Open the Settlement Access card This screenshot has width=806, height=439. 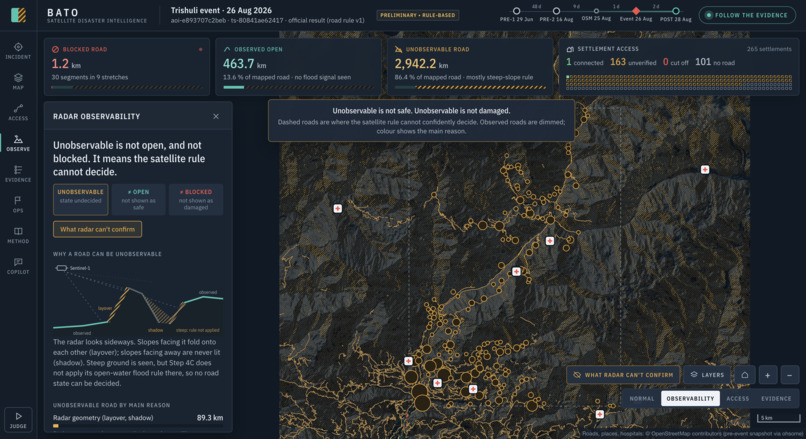coord(679,67)
